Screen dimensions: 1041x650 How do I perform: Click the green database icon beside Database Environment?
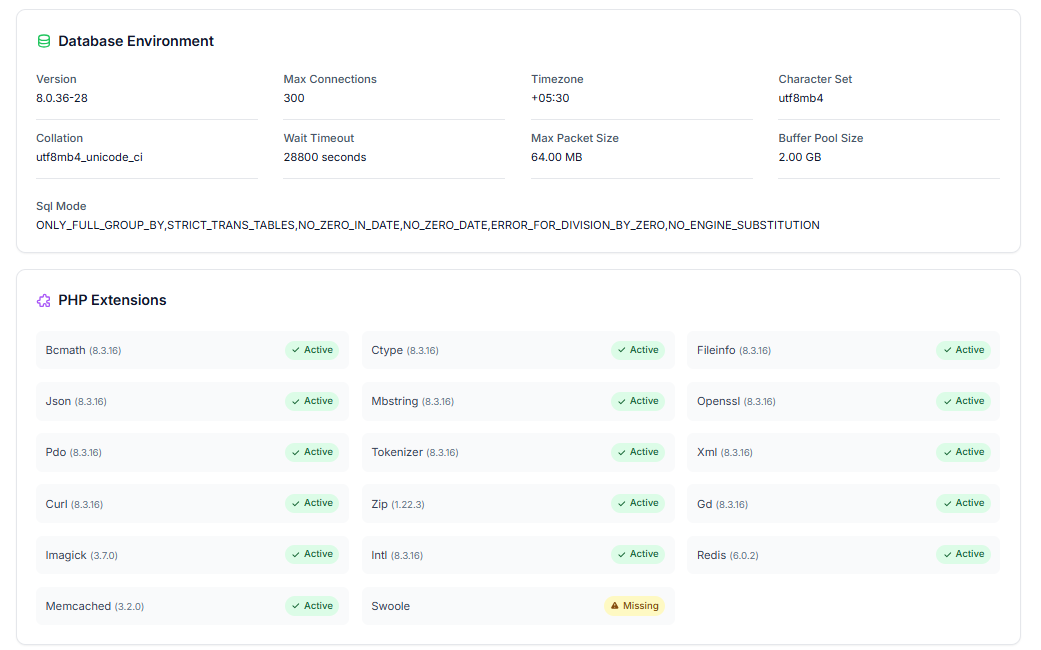[44, 41]
